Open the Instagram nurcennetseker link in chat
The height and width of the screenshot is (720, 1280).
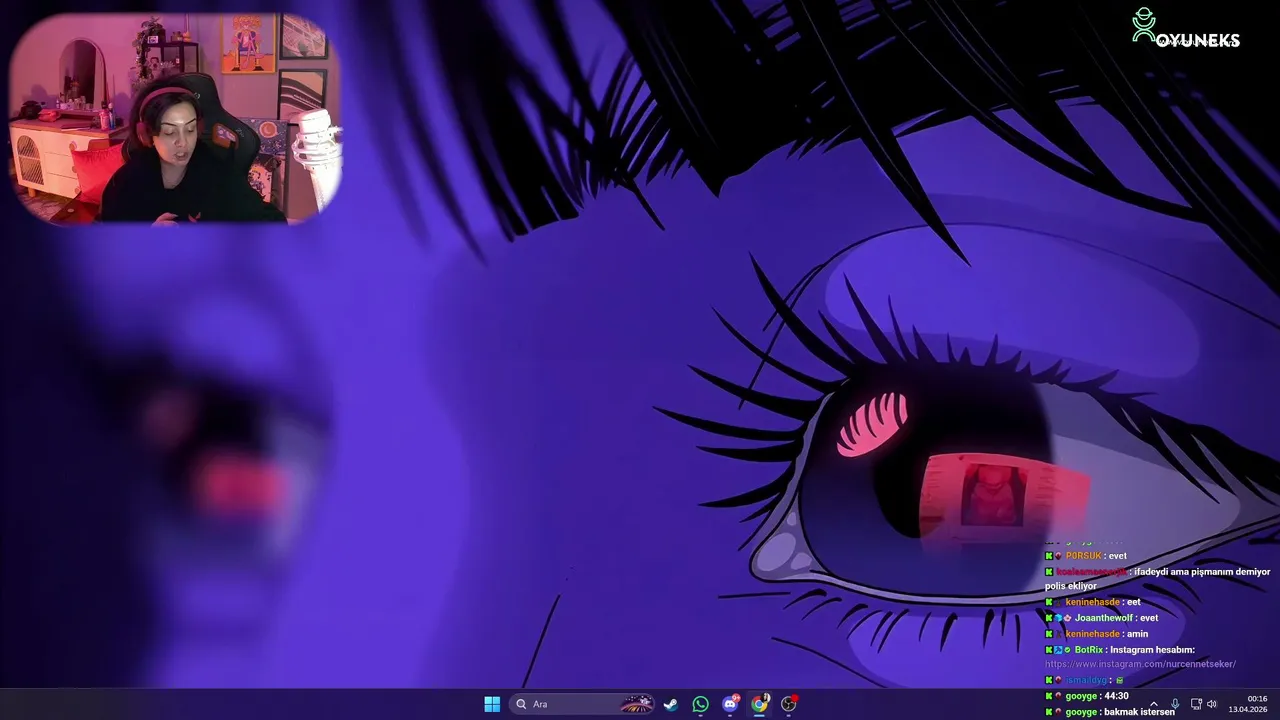pos(1141,664)
